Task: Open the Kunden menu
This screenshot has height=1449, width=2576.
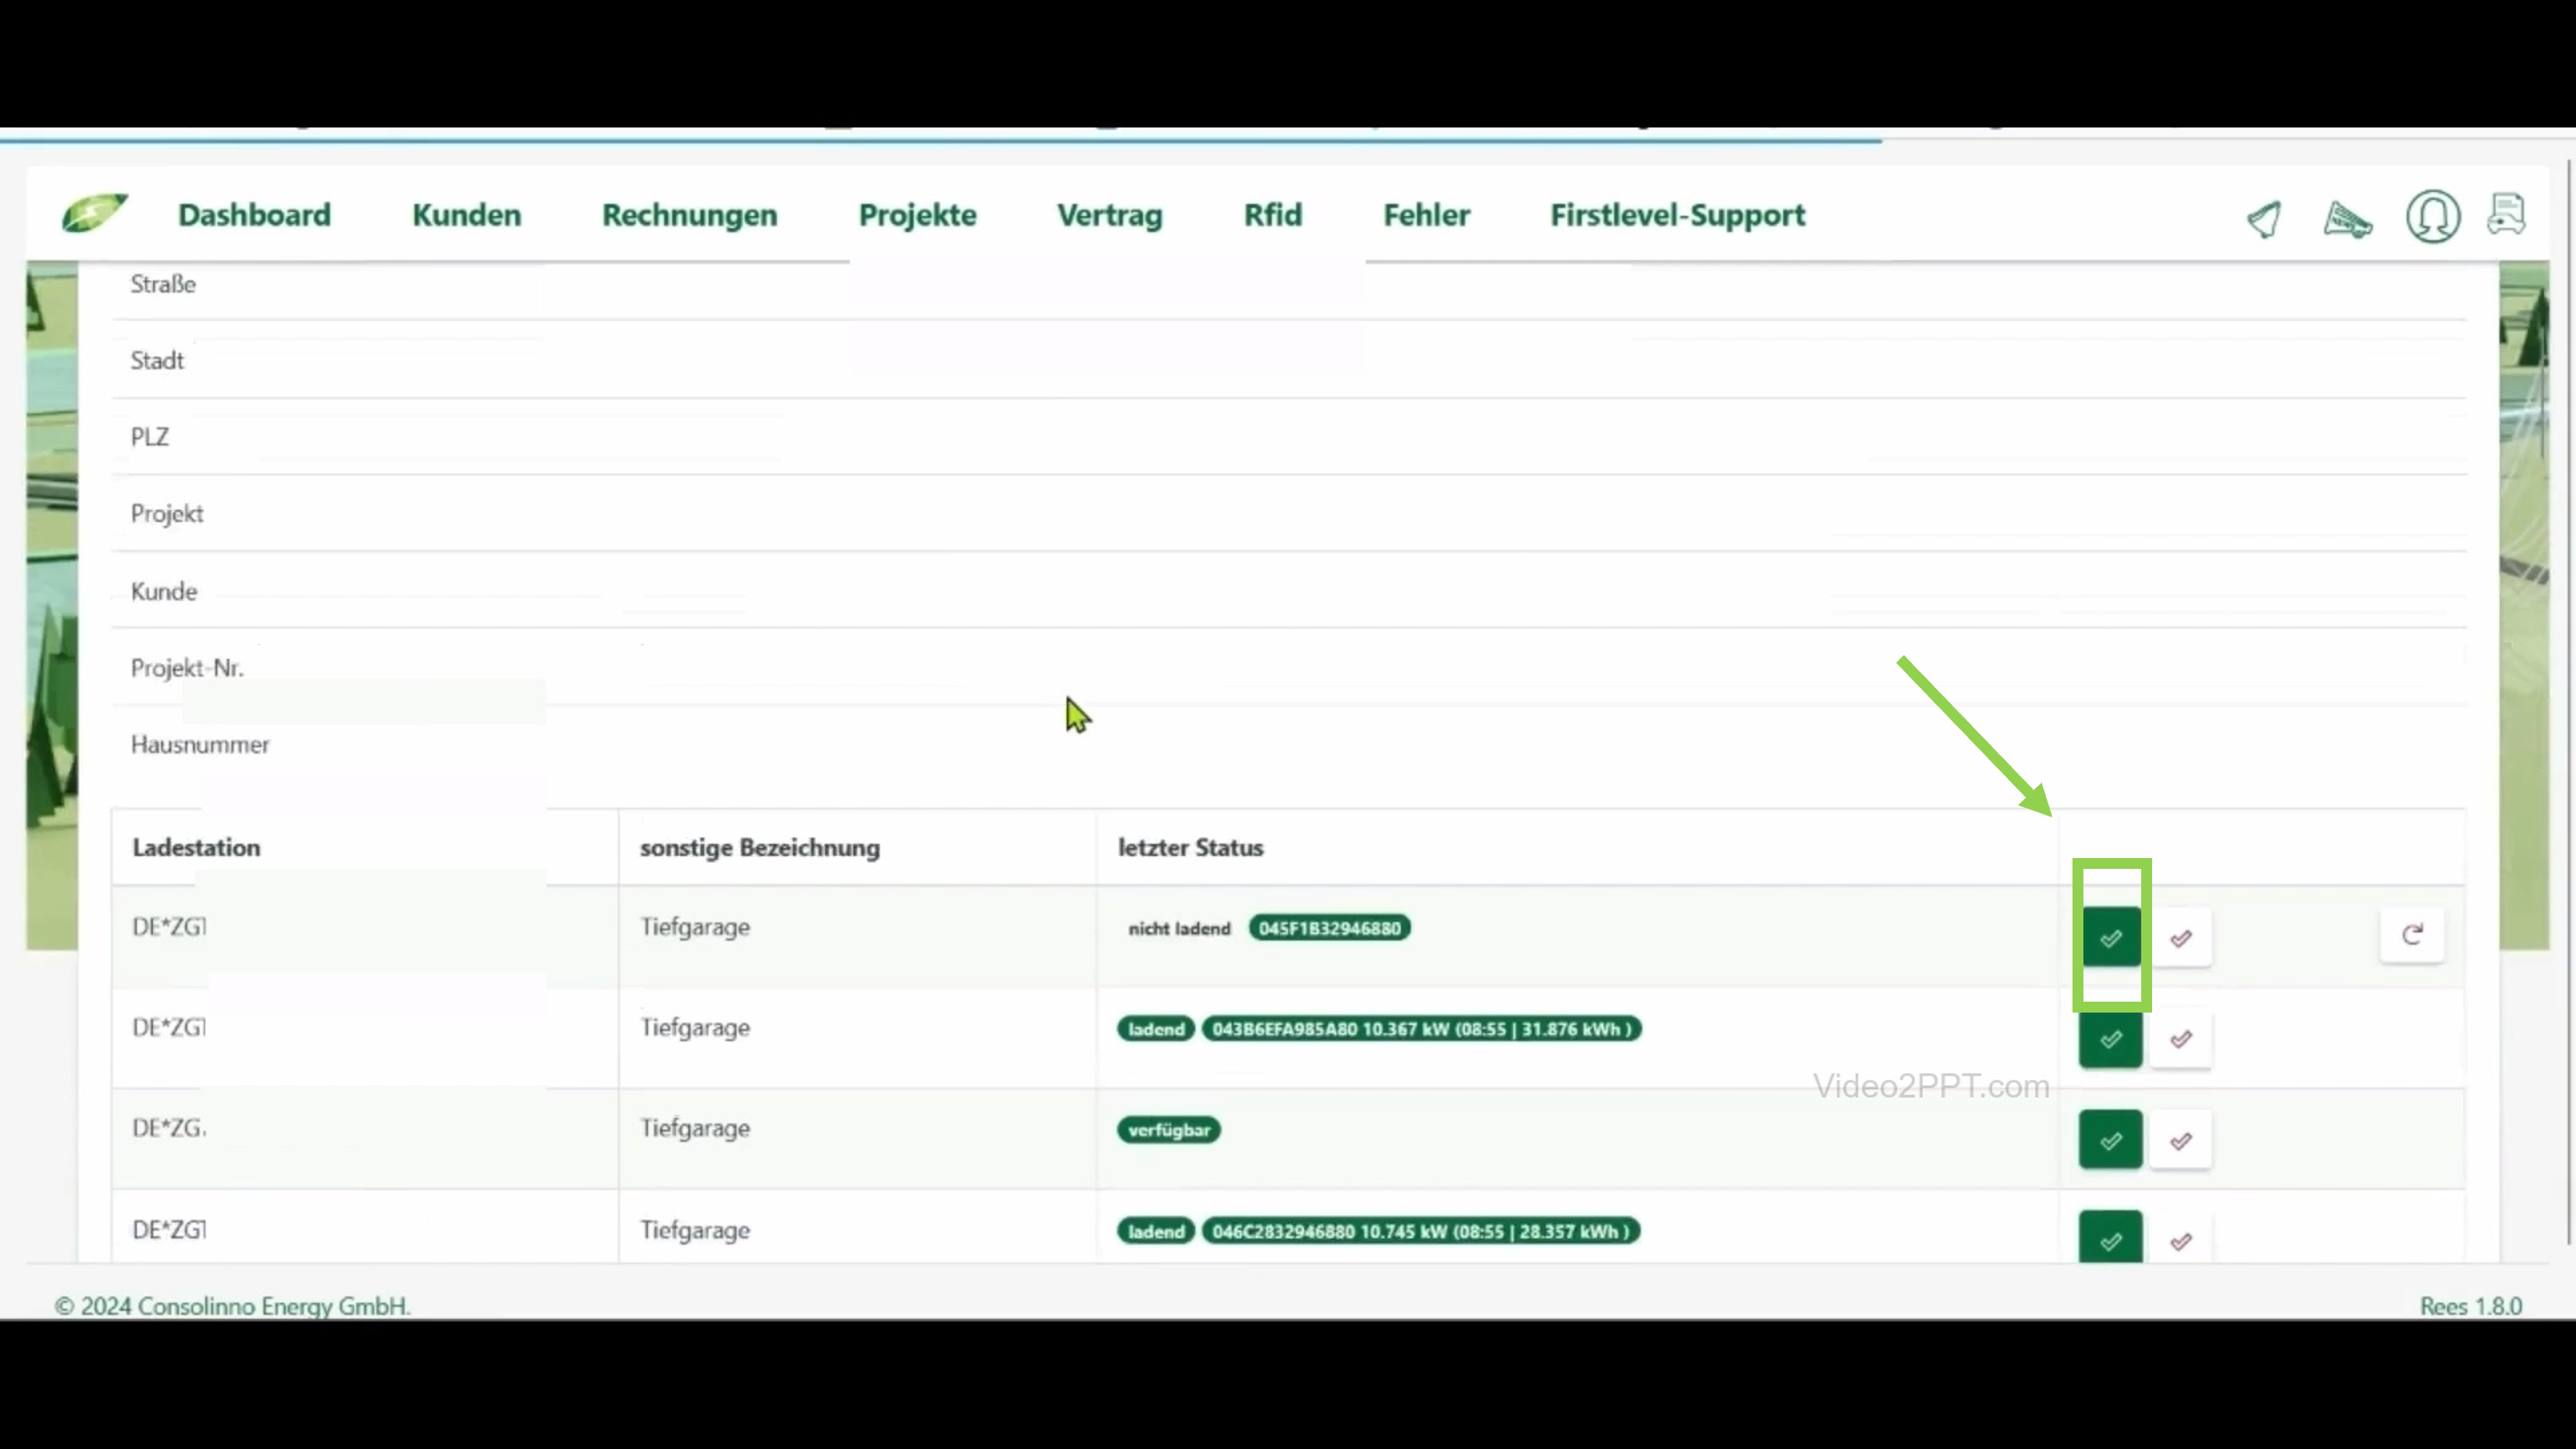Action: [466, 215]
